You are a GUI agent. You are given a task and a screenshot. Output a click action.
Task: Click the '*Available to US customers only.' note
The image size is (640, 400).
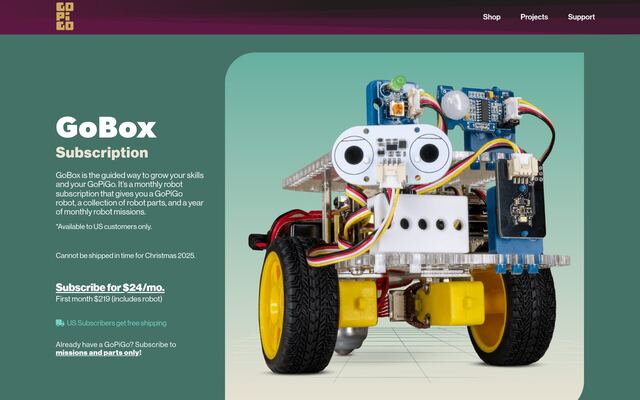(104, 226)
